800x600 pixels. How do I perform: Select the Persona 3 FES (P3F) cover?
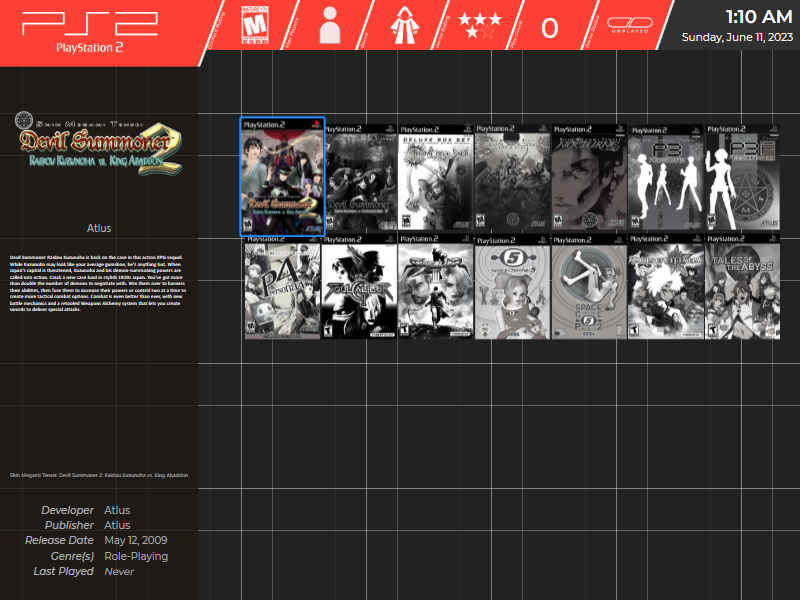coord(742,177)
